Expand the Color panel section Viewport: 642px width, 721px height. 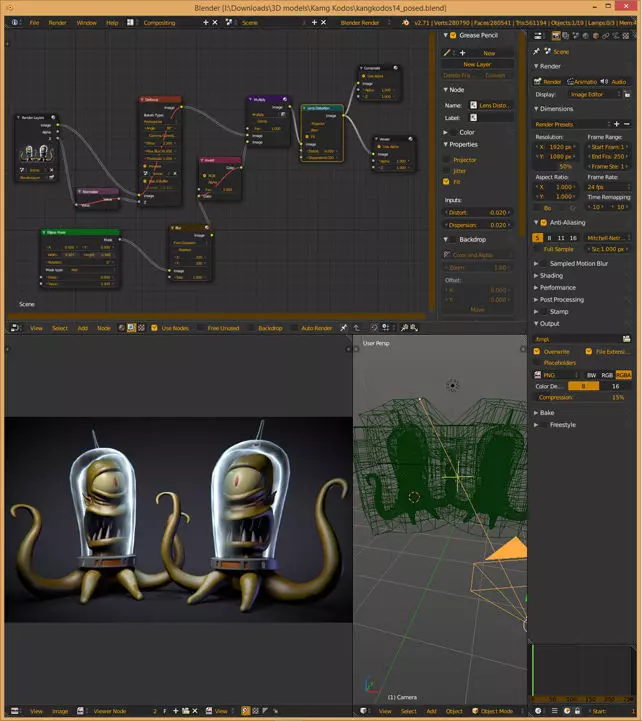click(446, 132)
